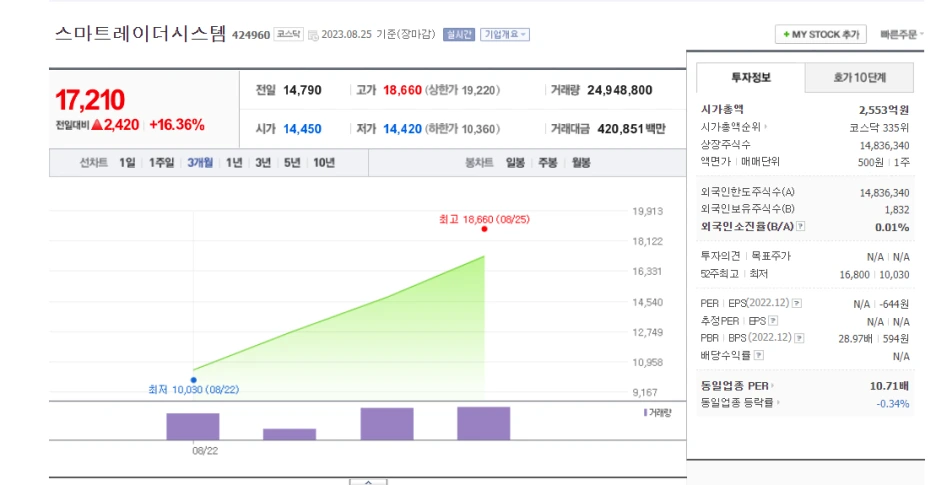
Task: Click the 거래량 value 24,948,800
Action: tap(620, 90)
